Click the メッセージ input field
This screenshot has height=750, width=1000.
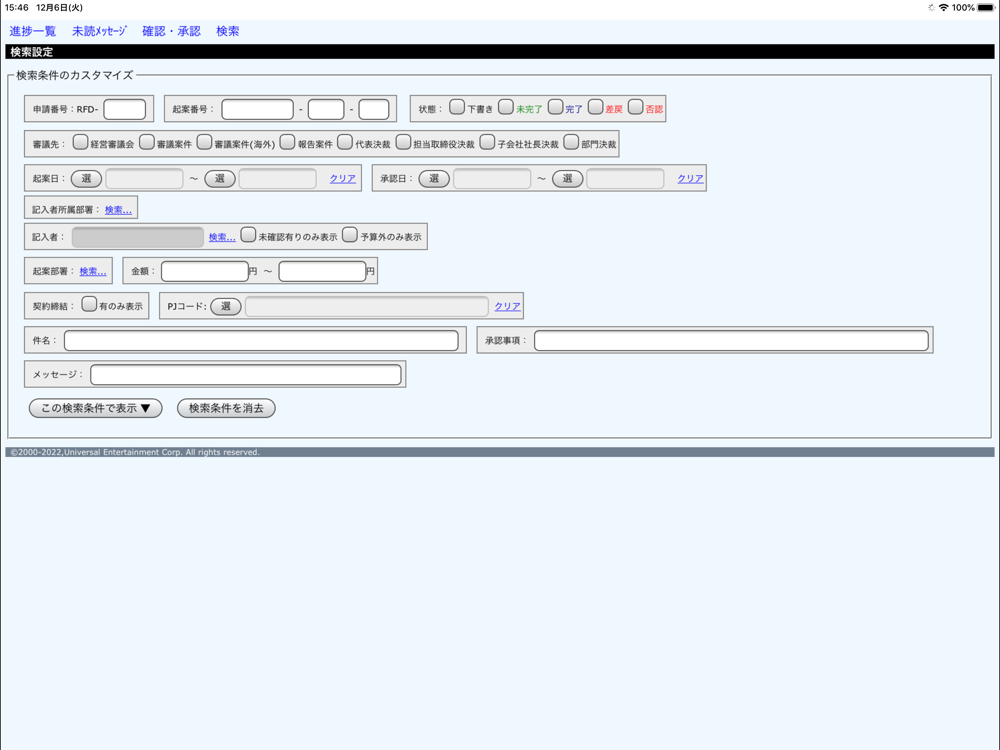(x=246, y=375)
